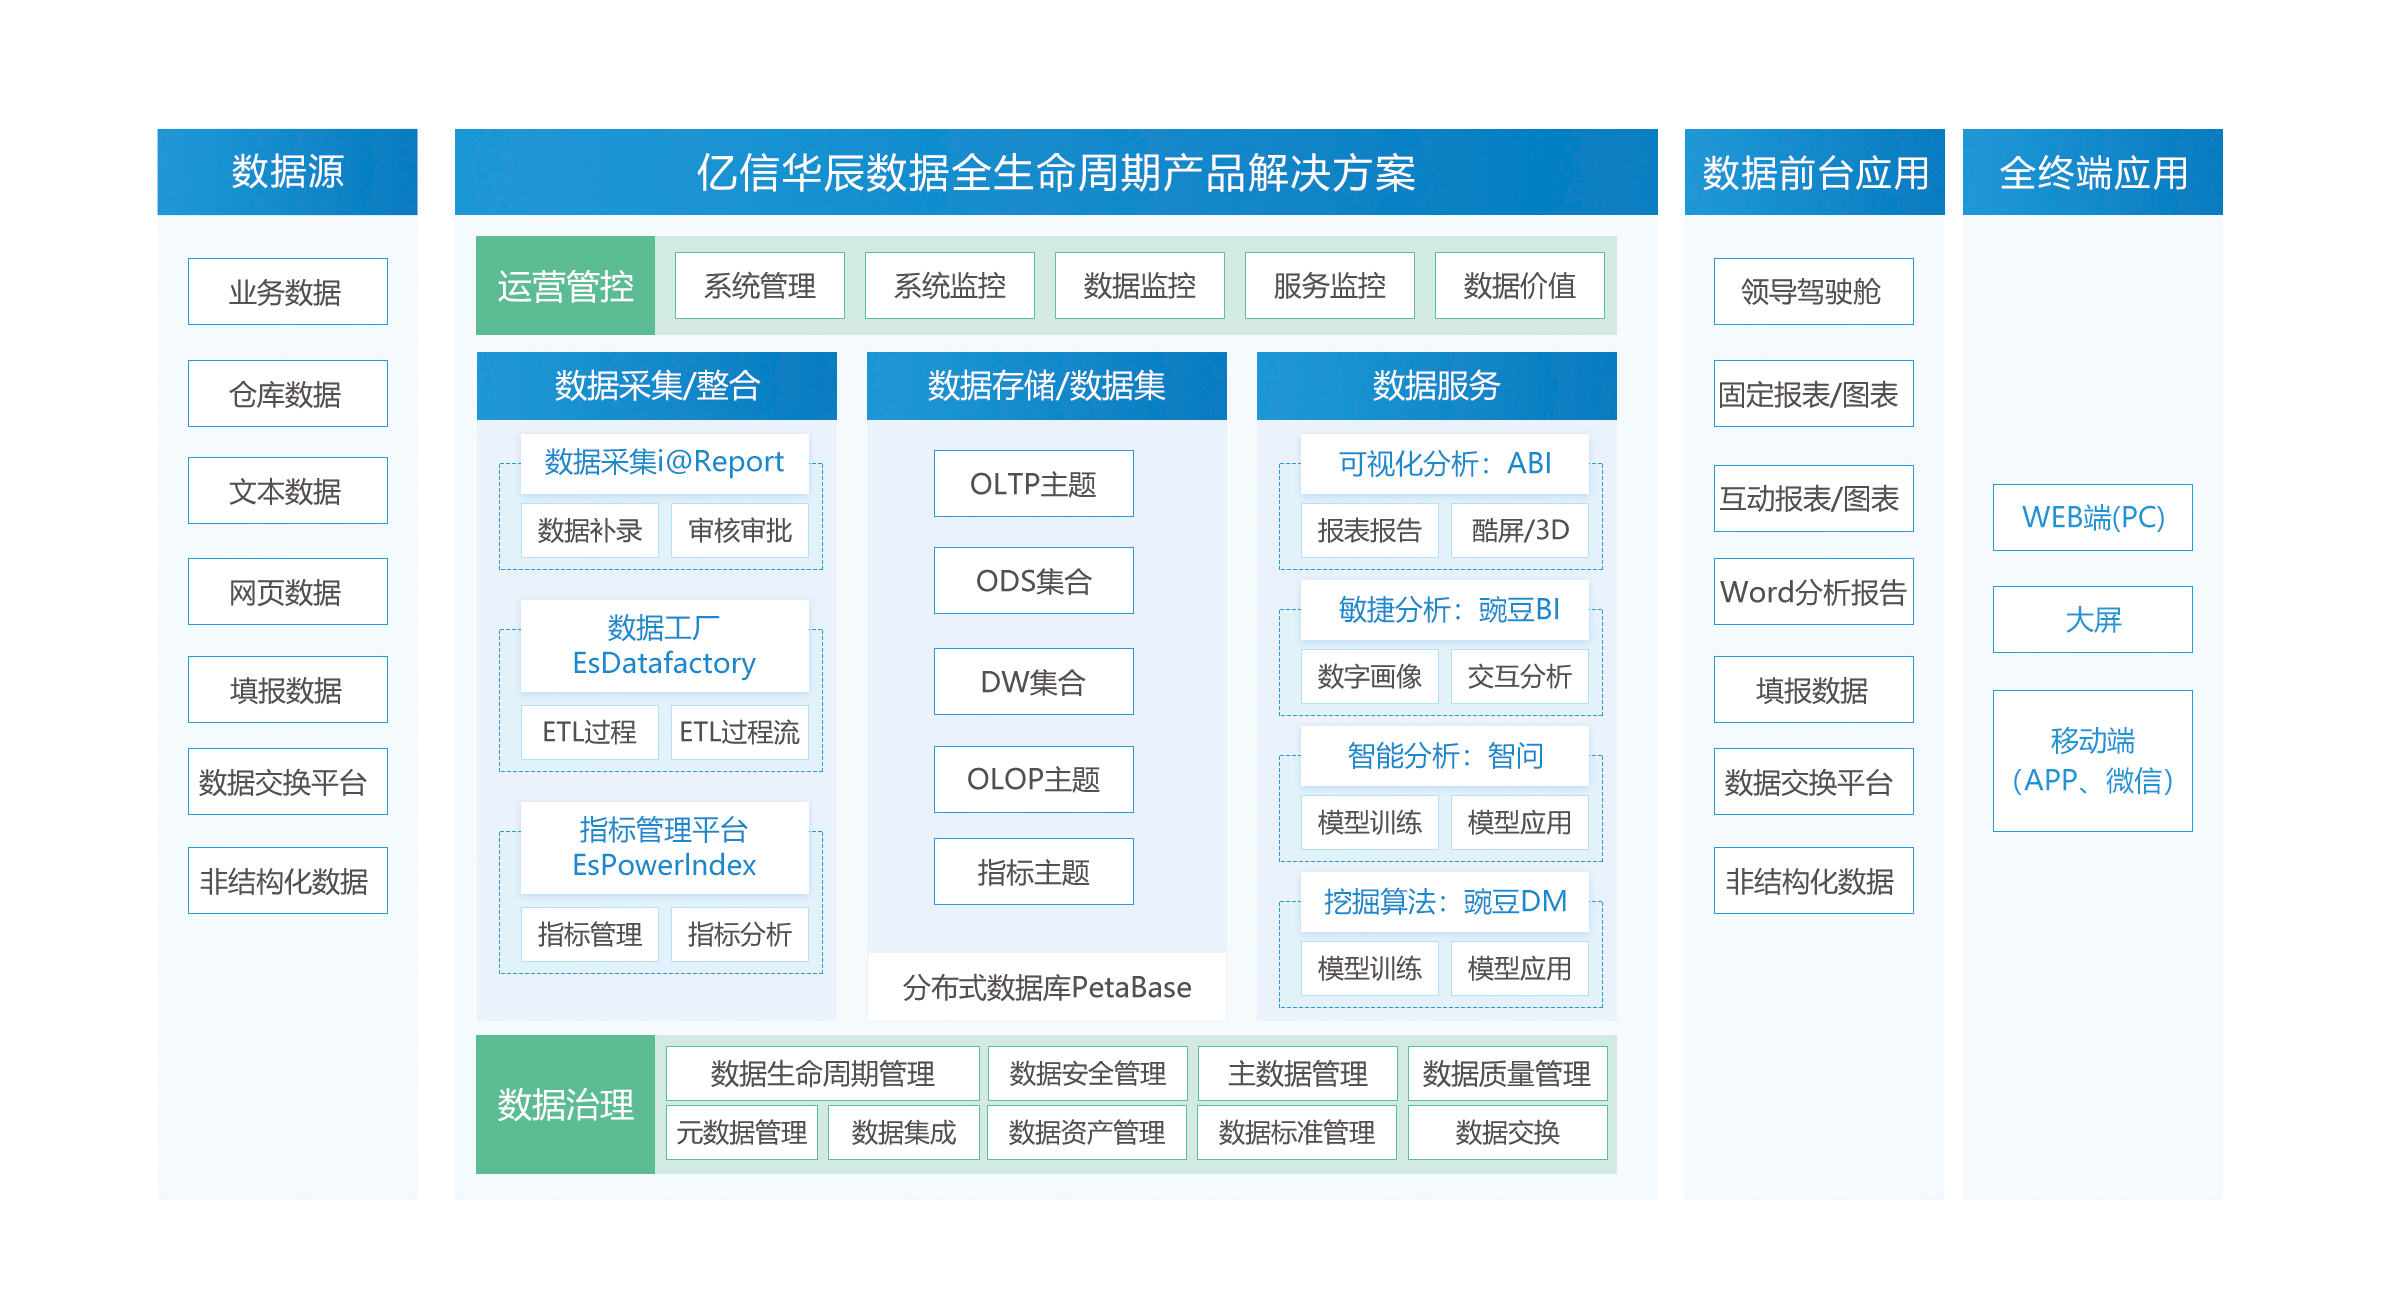The image size is (2404, 1313).
Task: Select the 仓库数据 box
Action: point(288,394)
